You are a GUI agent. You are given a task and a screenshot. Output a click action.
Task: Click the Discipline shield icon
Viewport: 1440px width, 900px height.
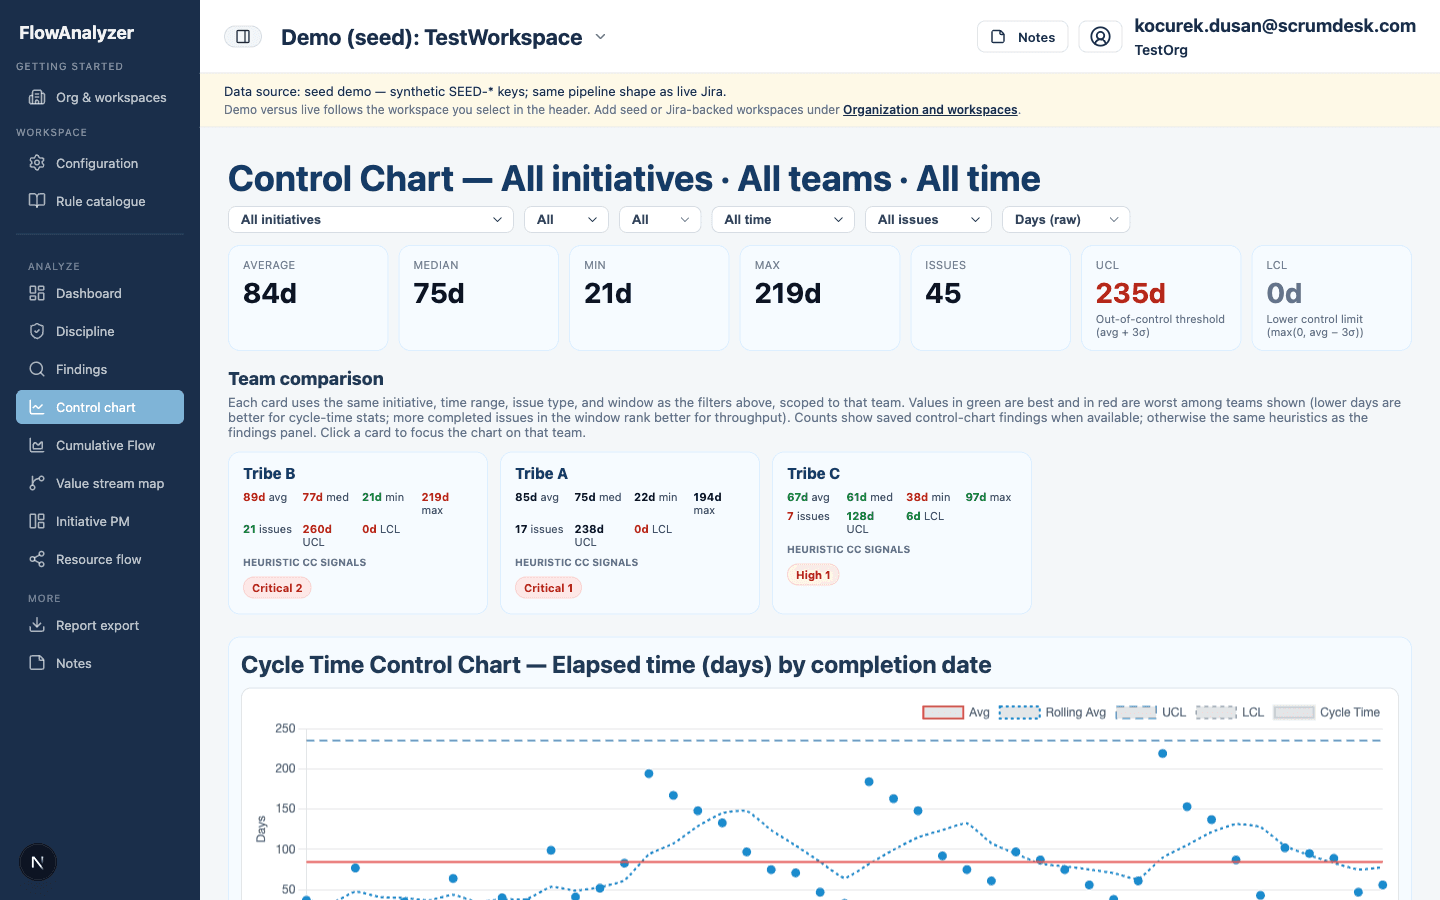point(37,331)
